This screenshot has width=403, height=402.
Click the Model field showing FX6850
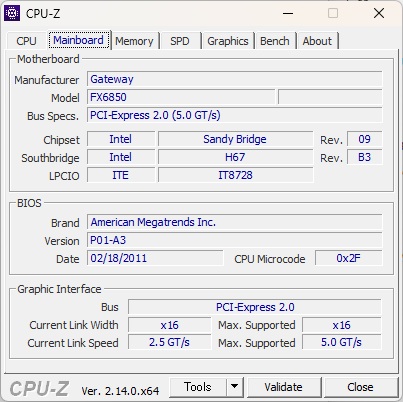181,97
